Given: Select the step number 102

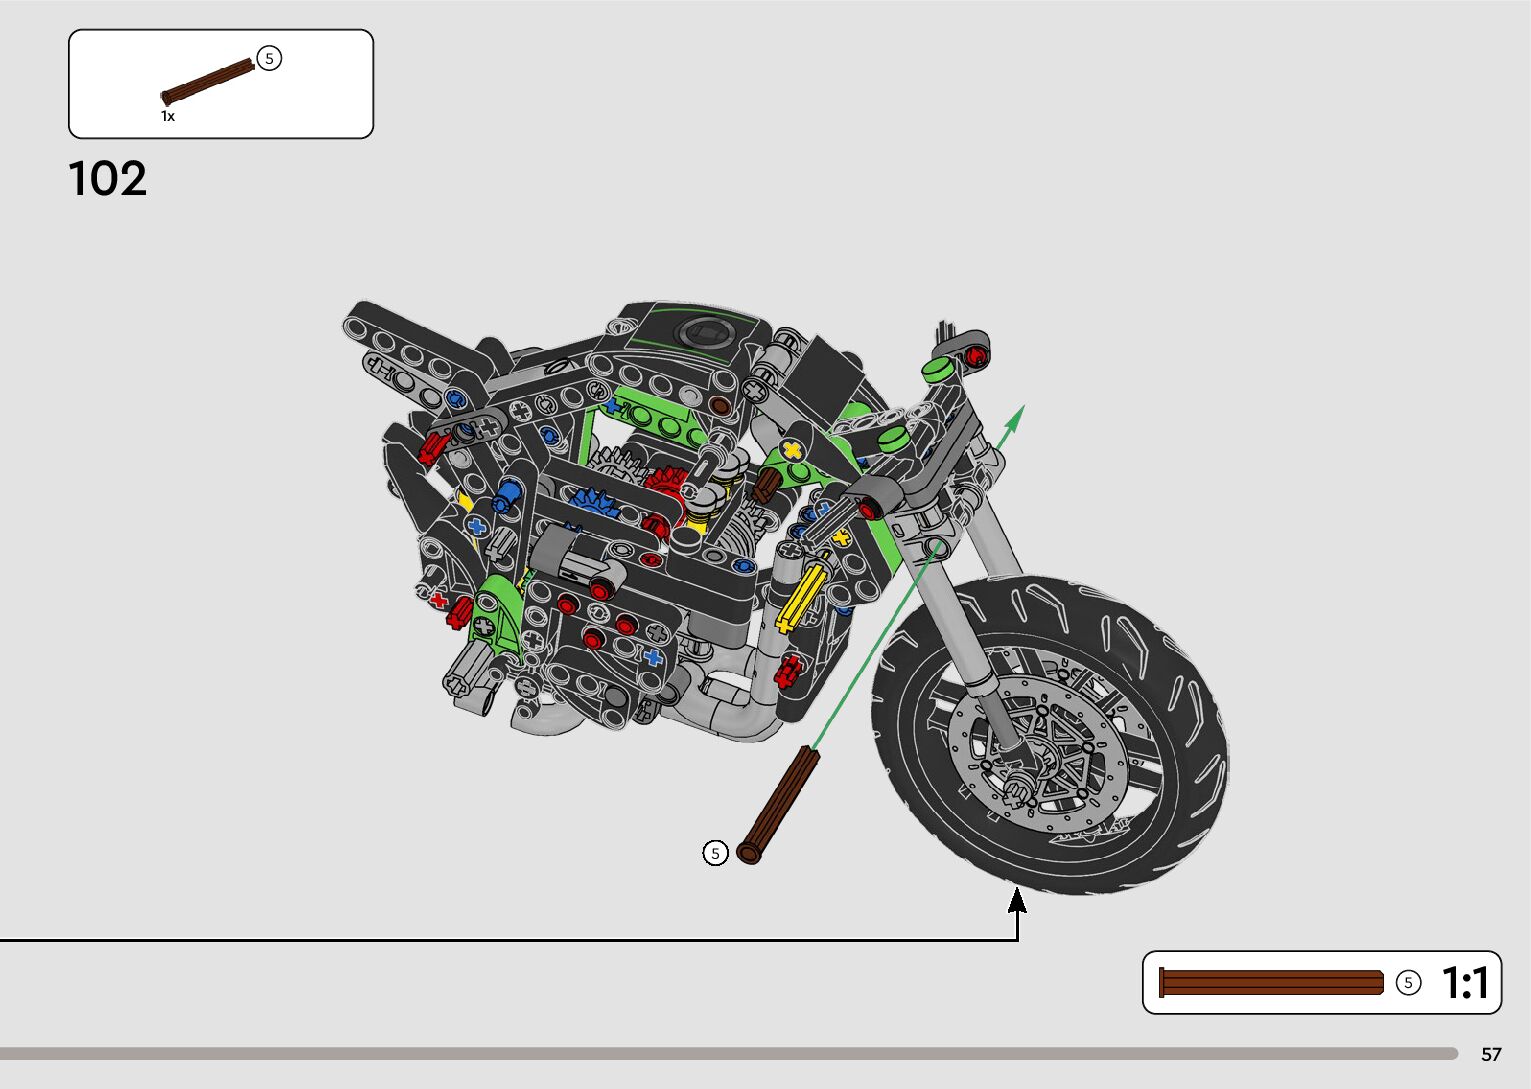Looking at the screenshot, I should point(107,180).
